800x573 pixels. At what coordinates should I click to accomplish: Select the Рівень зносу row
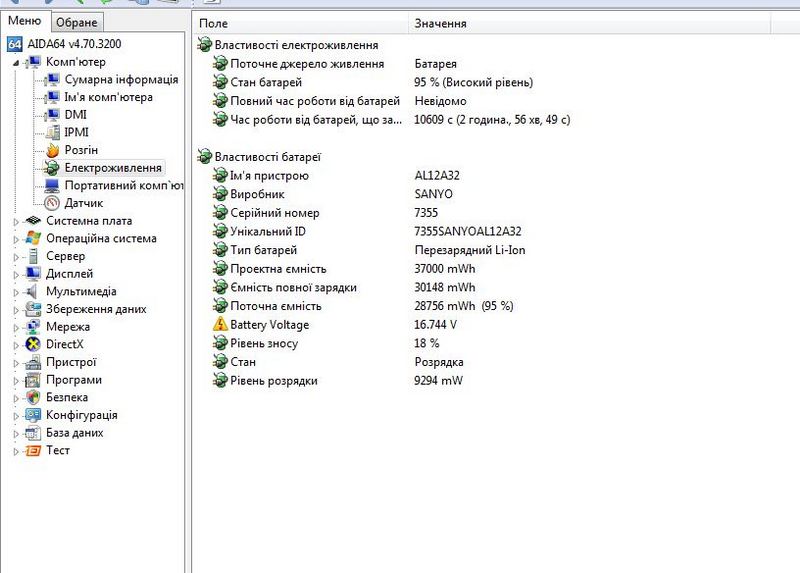[264, 344]
